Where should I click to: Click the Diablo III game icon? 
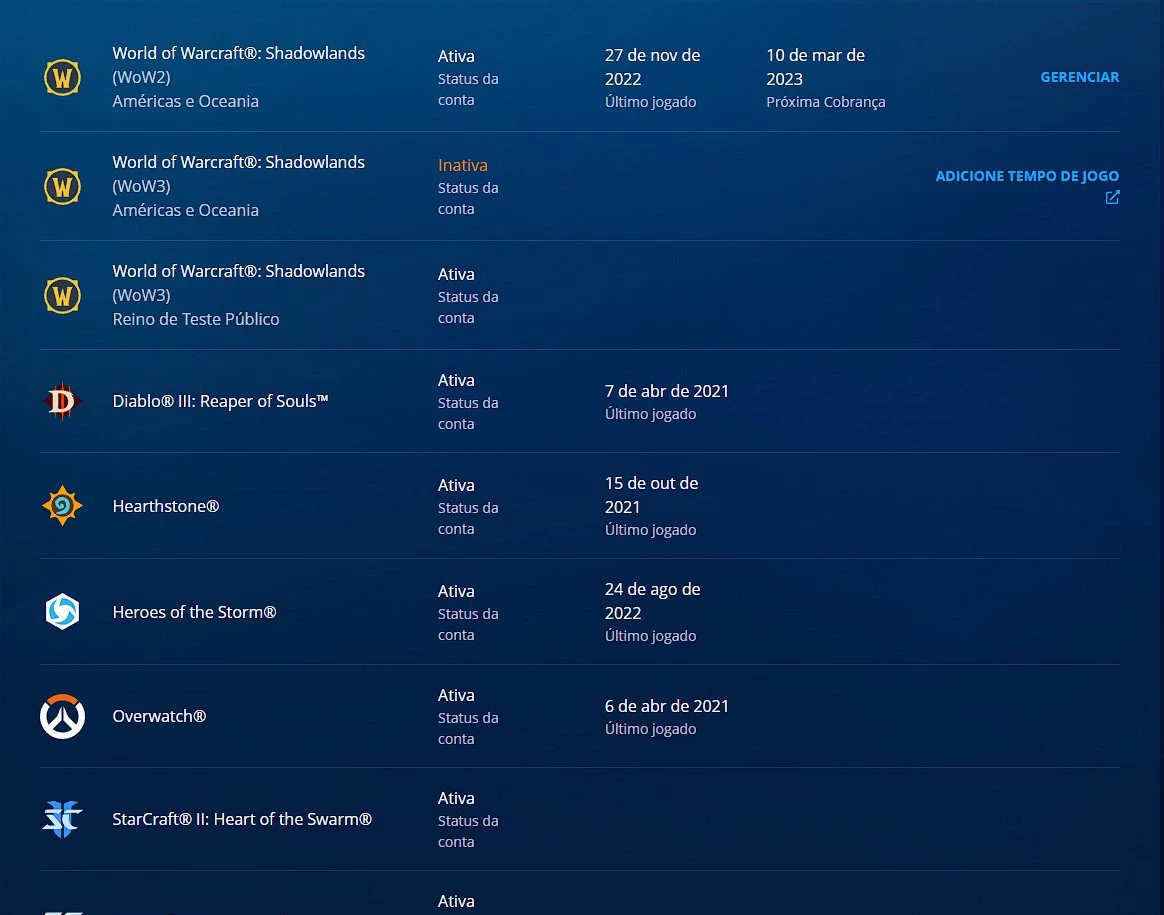pyautogui.click(x=62, y=401)
